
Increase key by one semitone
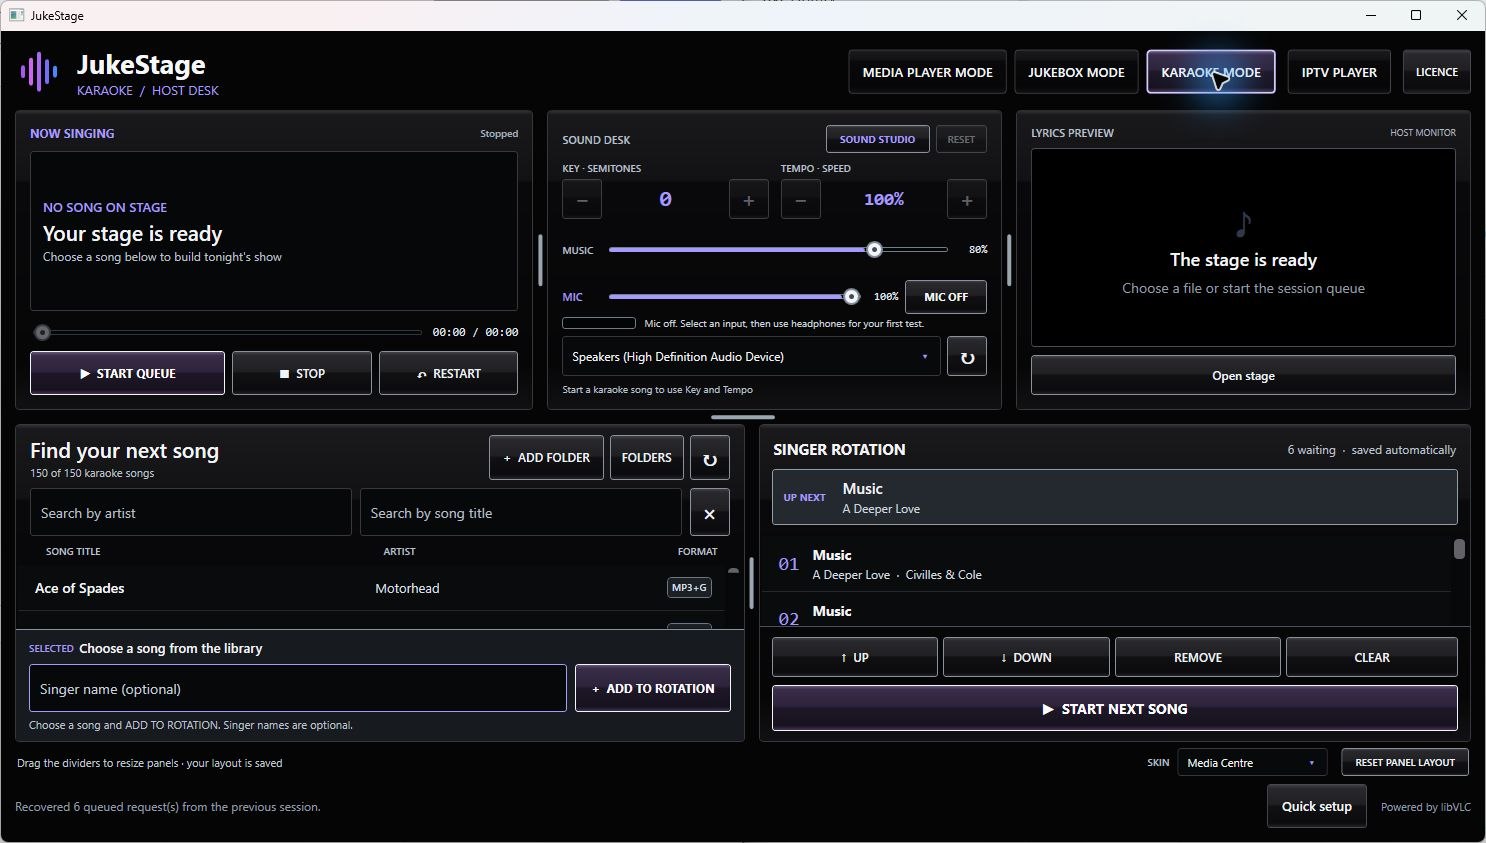point(749,199)
